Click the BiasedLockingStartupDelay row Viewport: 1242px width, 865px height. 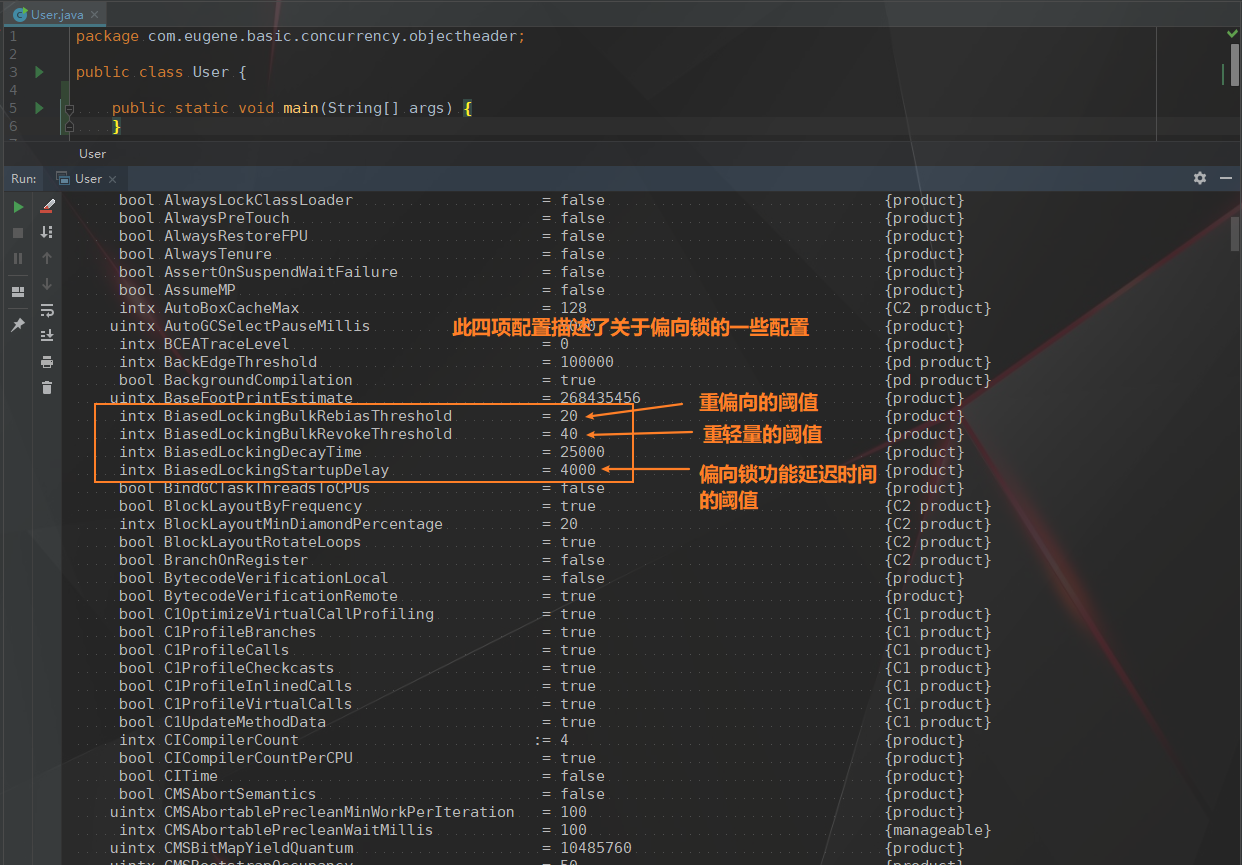point(541,470)
